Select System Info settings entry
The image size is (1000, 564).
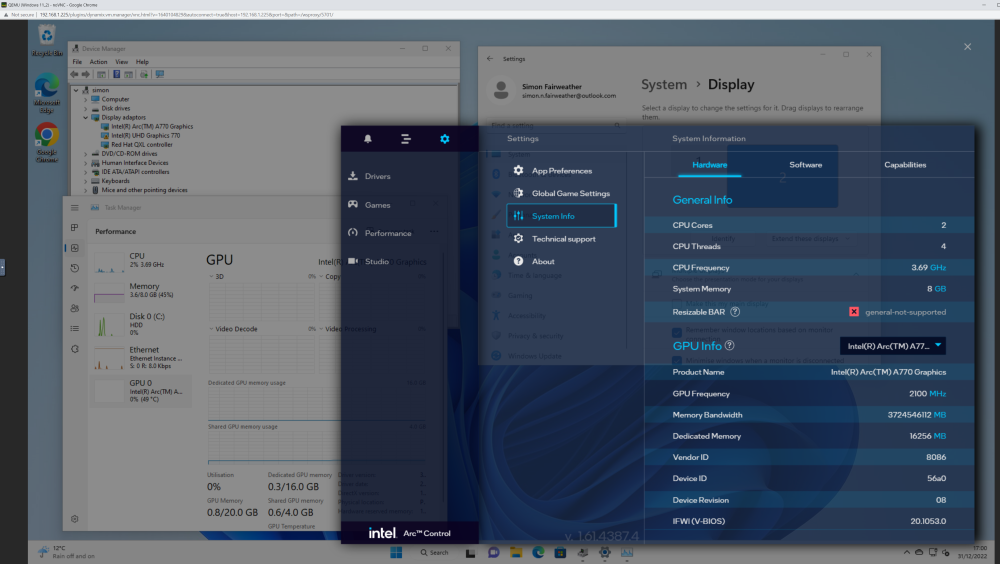tap(561, 216)
